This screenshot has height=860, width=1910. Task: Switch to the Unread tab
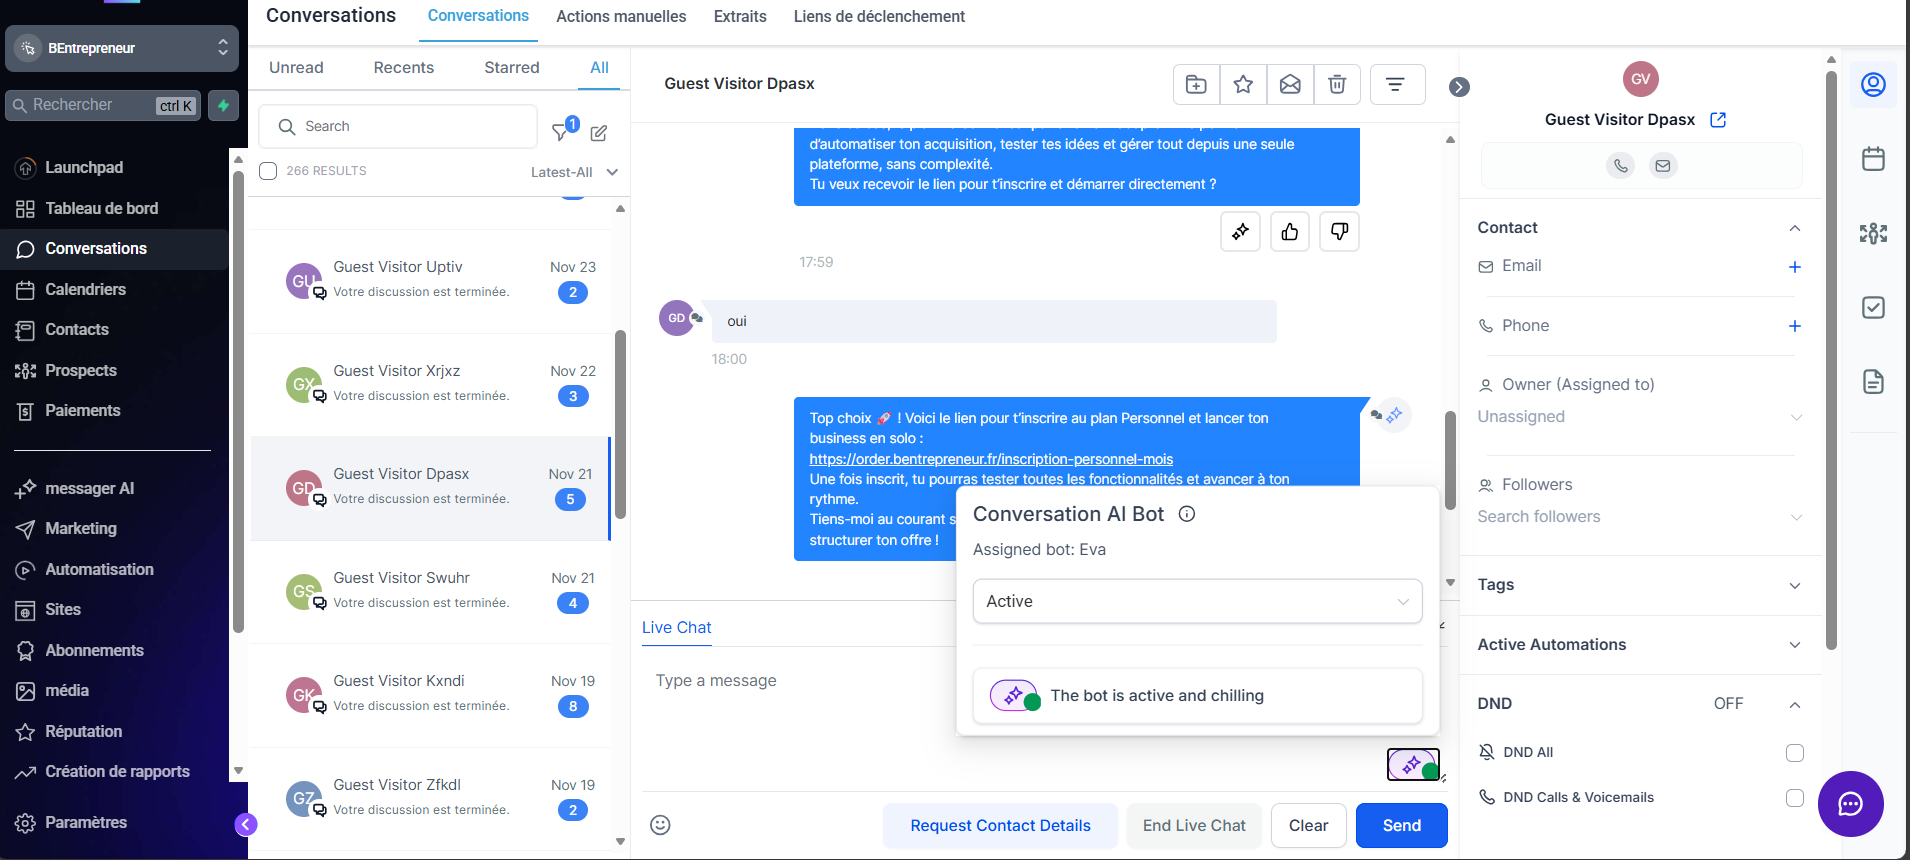click(296, 68)
